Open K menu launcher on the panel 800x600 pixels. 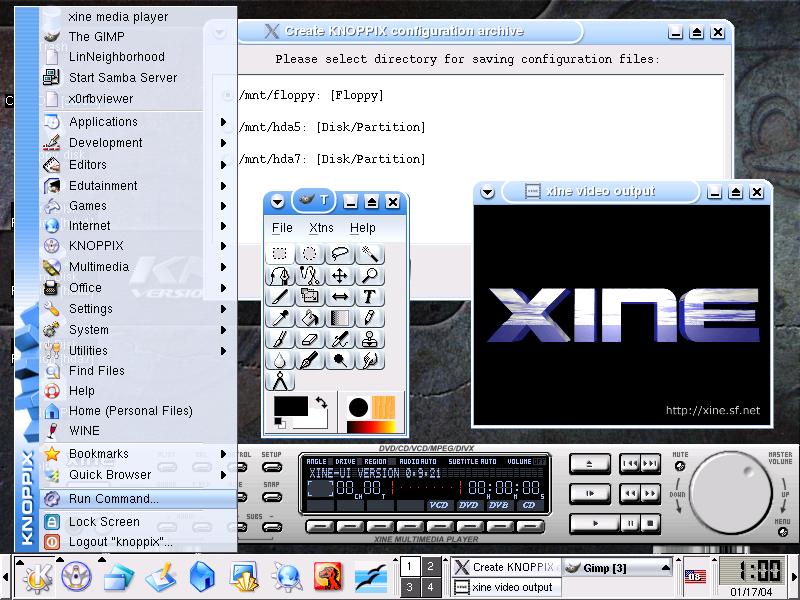(x=36, y=577)
